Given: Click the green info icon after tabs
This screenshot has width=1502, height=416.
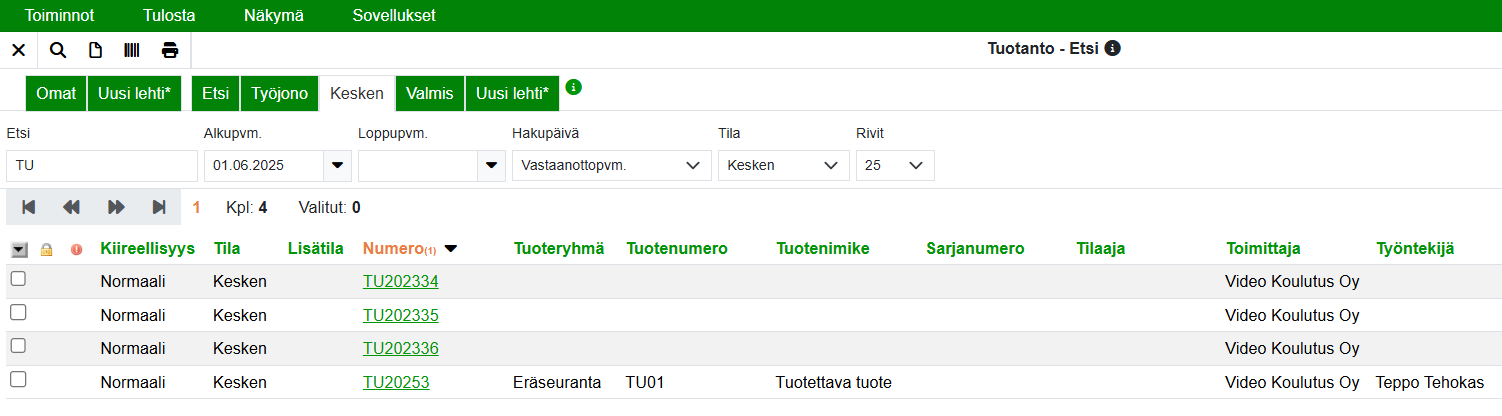Looking at the screenshot, I should (x=573, y=87).
